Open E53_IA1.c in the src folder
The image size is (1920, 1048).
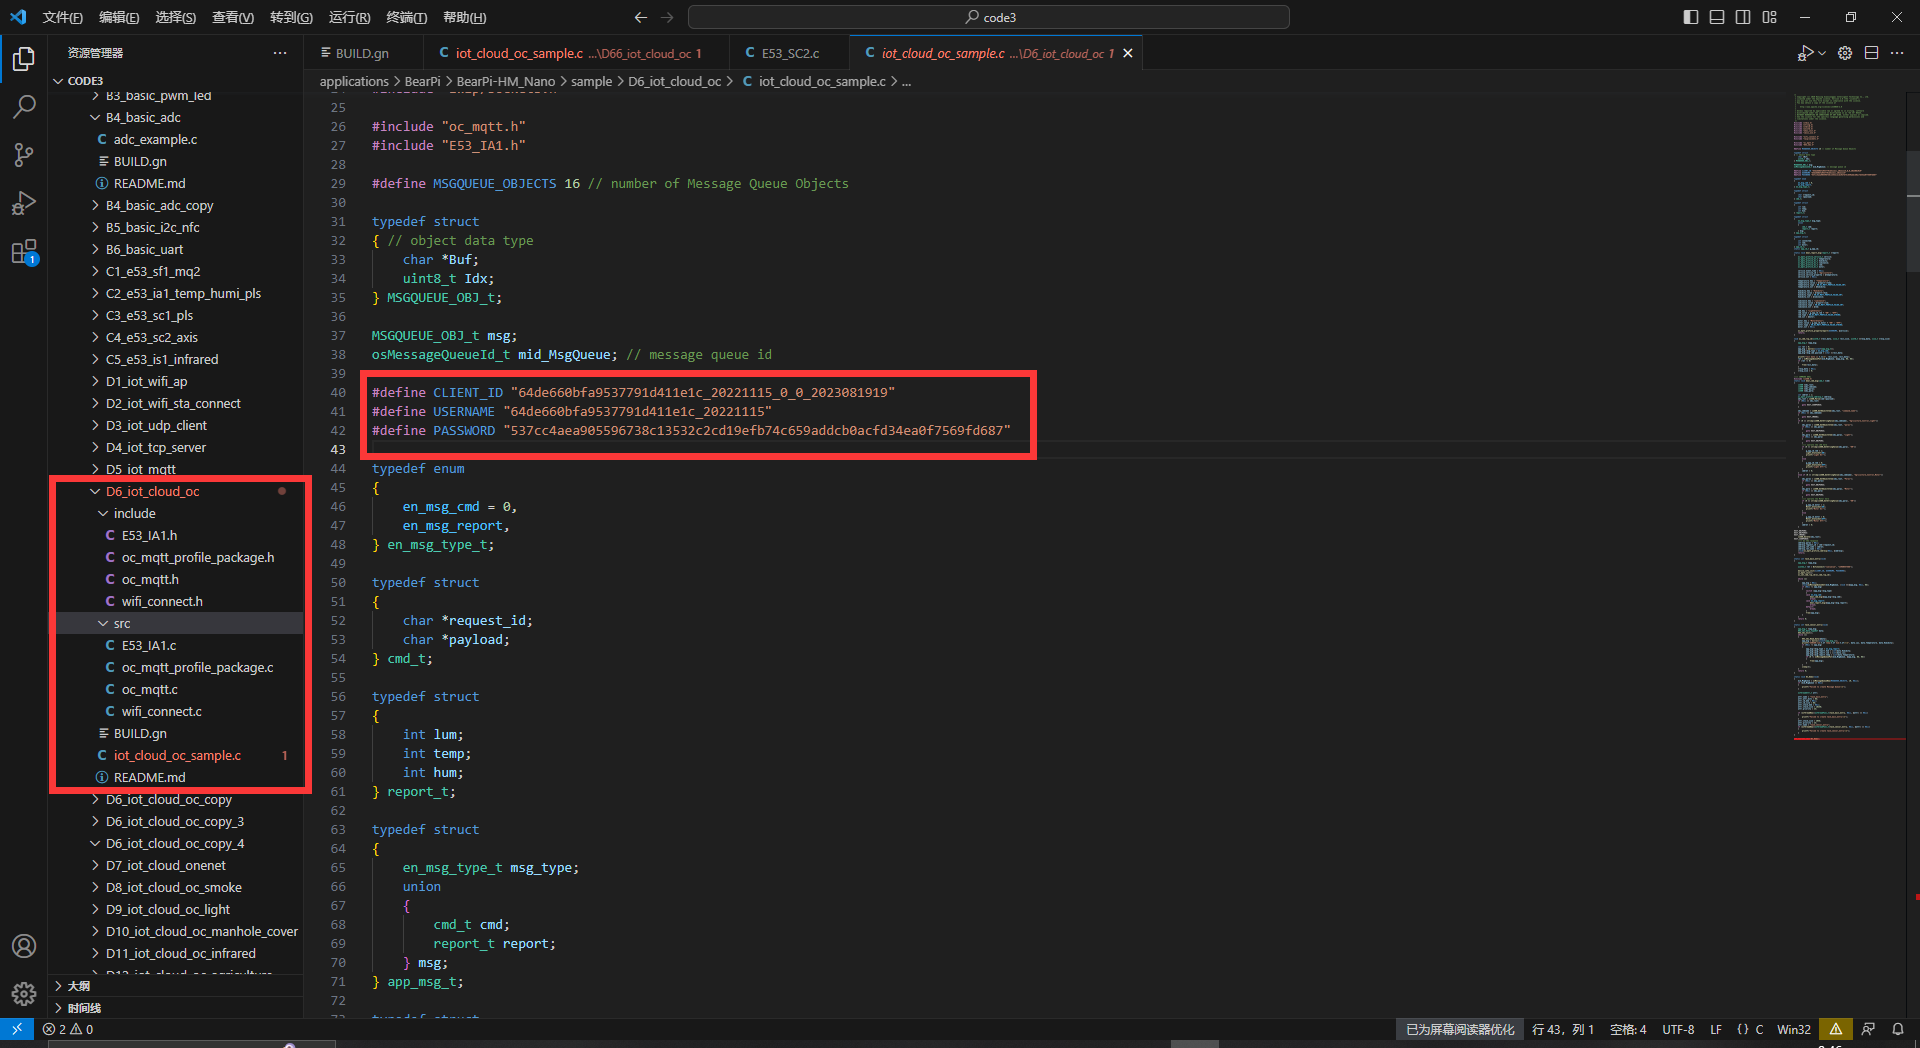[149, 646]
